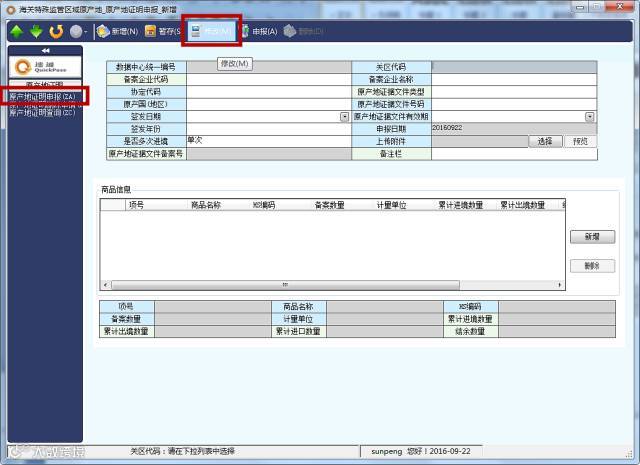
Task: Click the goods table scrollbar right arrow
Action: pos(560,285)
